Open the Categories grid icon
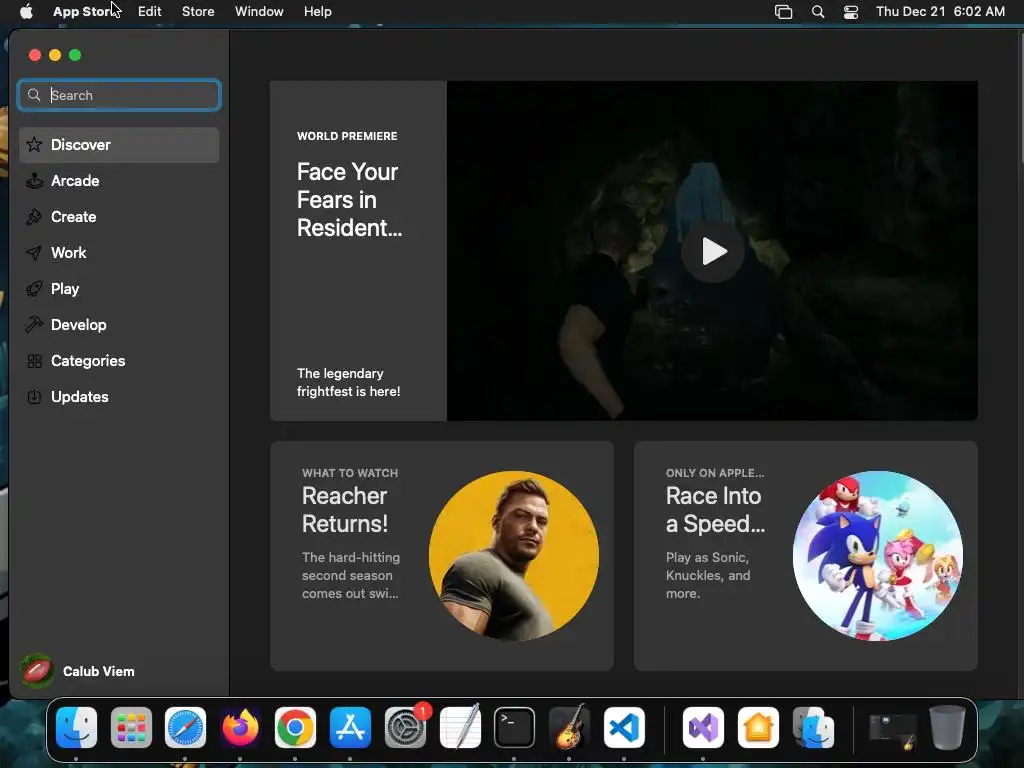 pos(34,361)
